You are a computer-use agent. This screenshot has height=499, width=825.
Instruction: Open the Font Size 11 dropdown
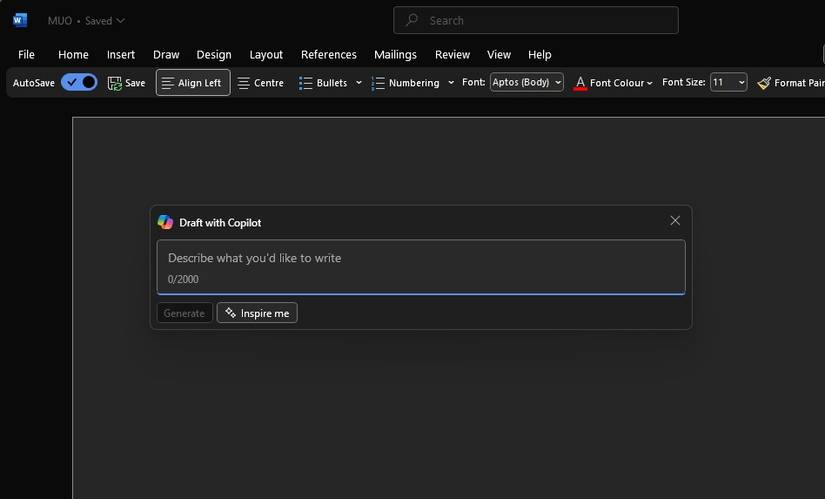click(728, 82)
